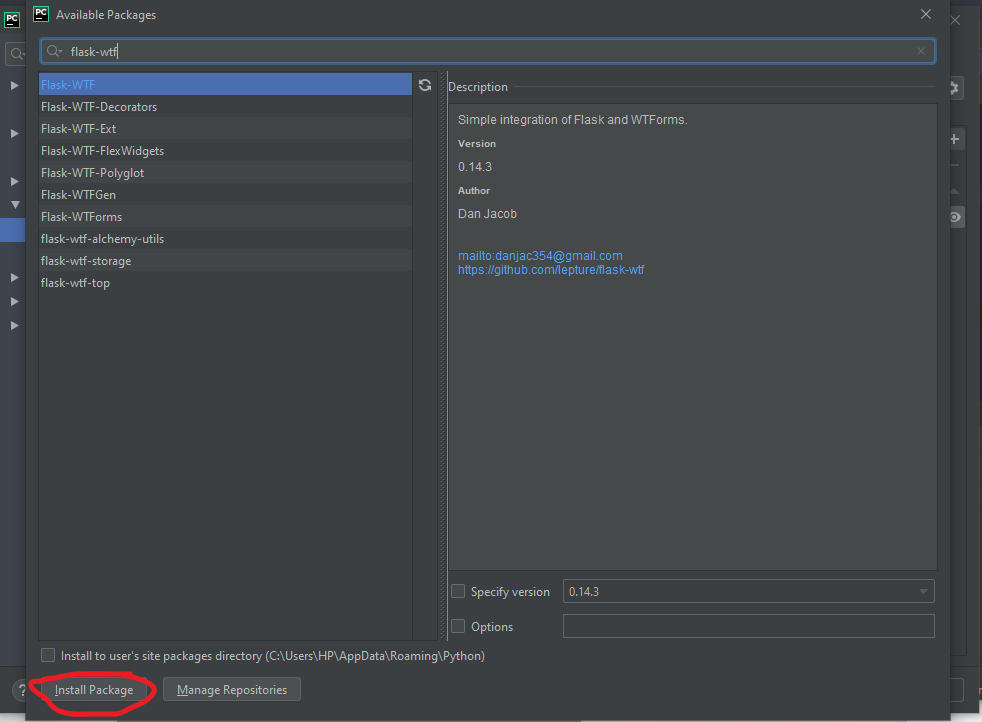This screenshot has width=982, height=722.
Task: Select Flask-WTForms package
Action: point(225,216)
